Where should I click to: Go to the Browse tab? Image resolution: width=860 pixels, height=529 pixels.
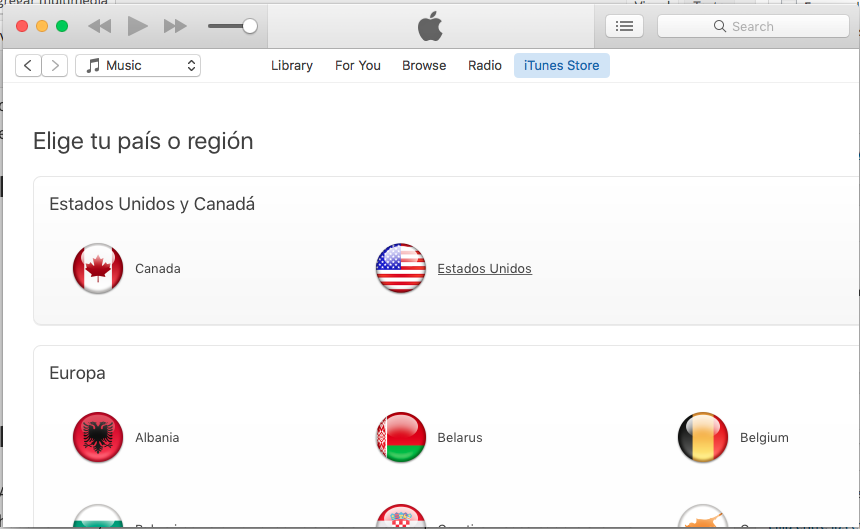424,65
